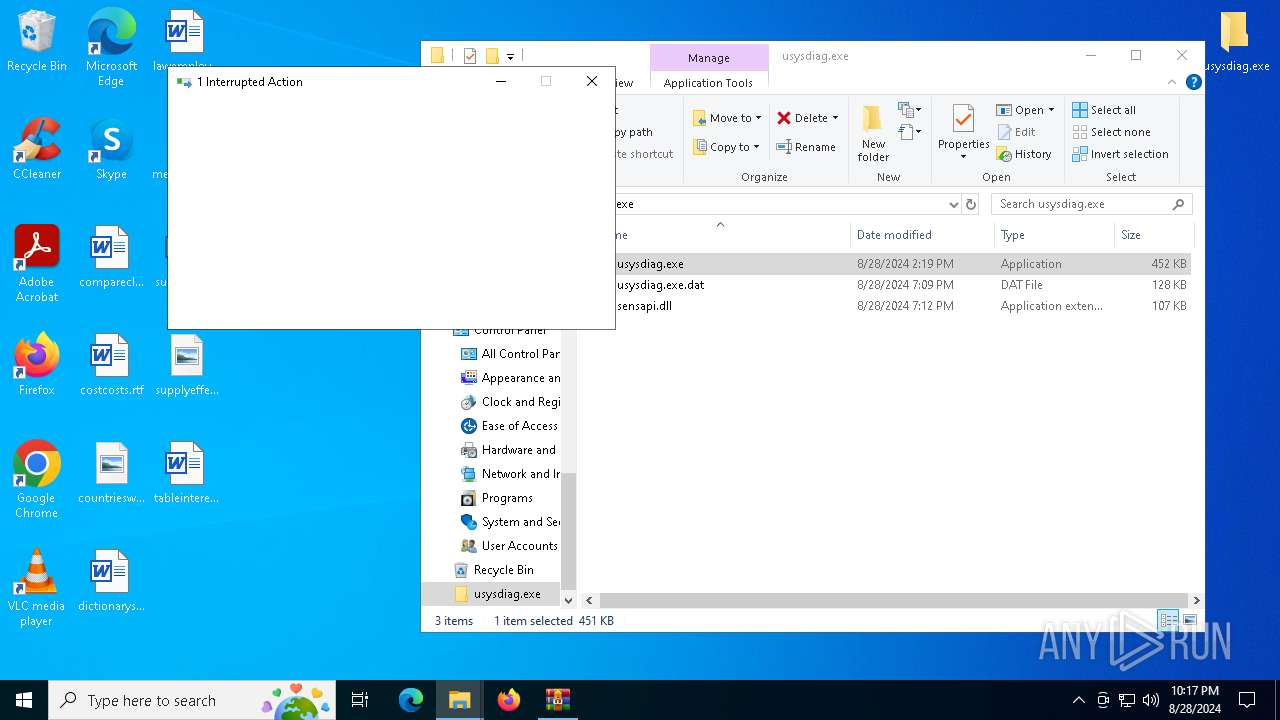The width and height of the screenshot is (1280, 720).
Task: Open User Accounts in navigation tree
Action: click(509, 546)
